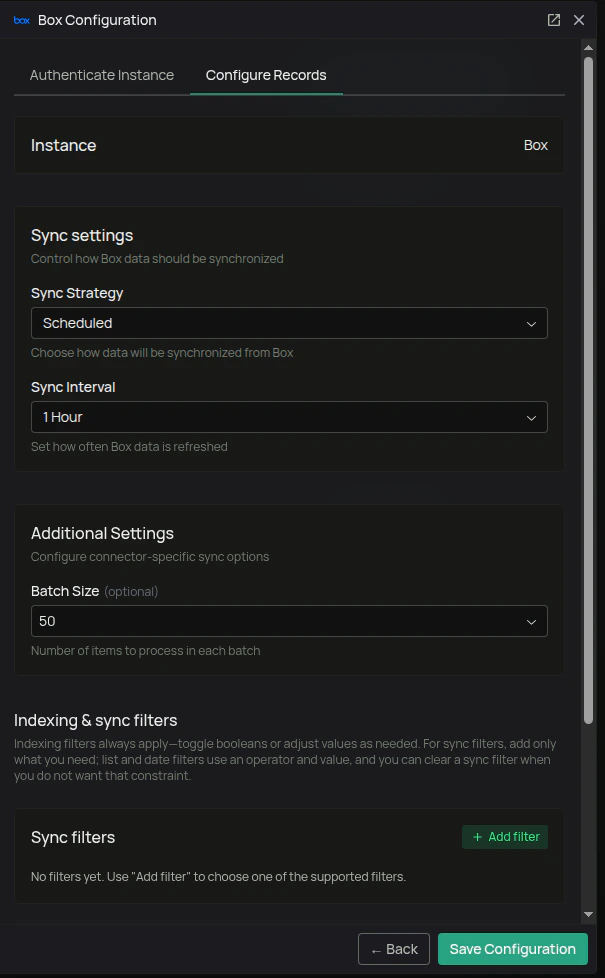Select the Configure Records tab

tap(266, 75)
